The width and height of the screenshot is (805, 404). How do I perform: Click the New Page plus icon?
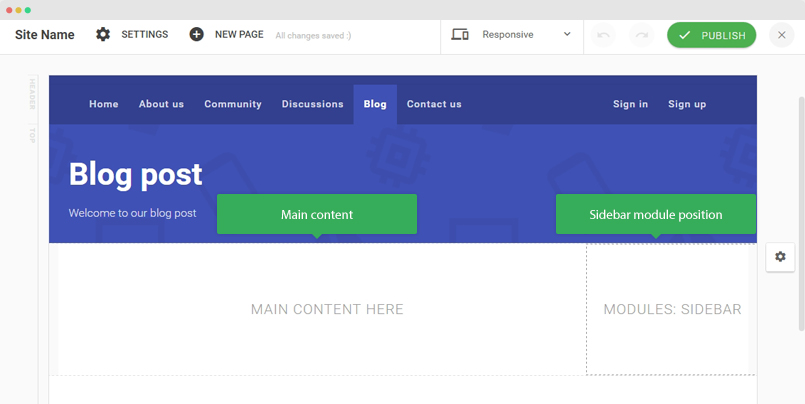197,35
